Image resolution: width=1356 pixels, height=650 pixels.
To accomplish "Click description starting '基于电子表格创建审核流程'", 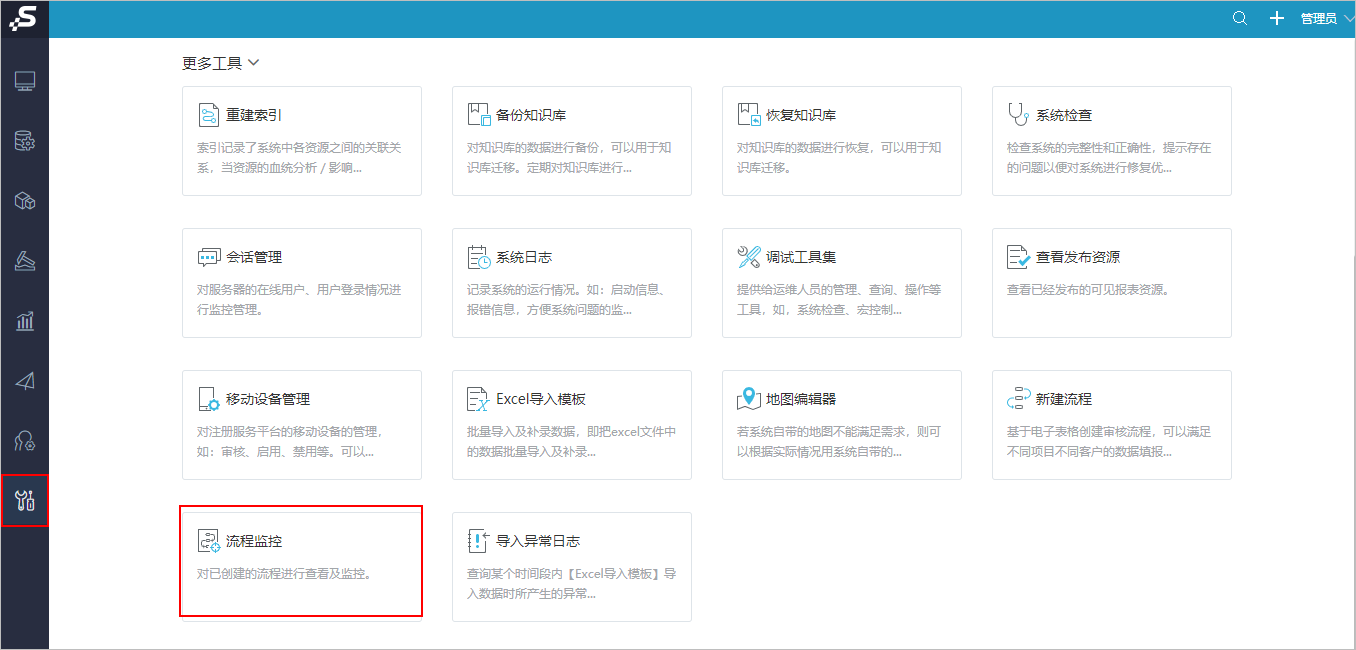I will (x=1109, y=442).
